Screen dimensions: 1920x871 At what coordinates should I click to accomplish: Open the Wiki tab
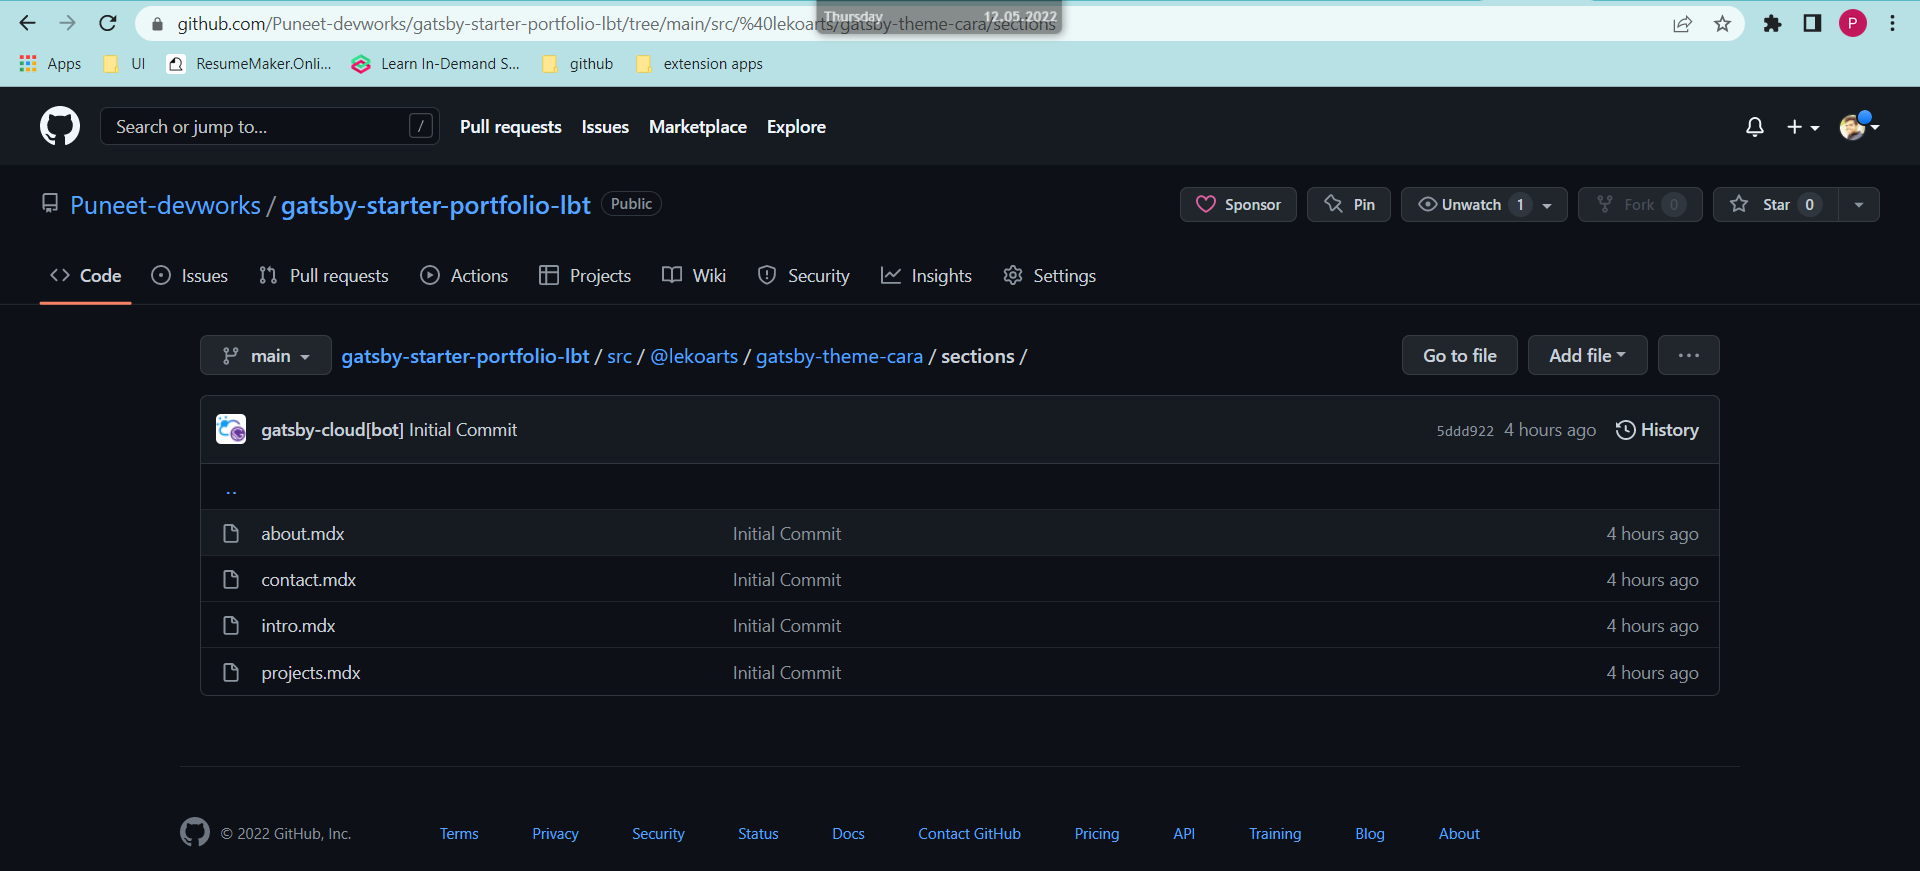pyautogui.click(x=694, y=276)
